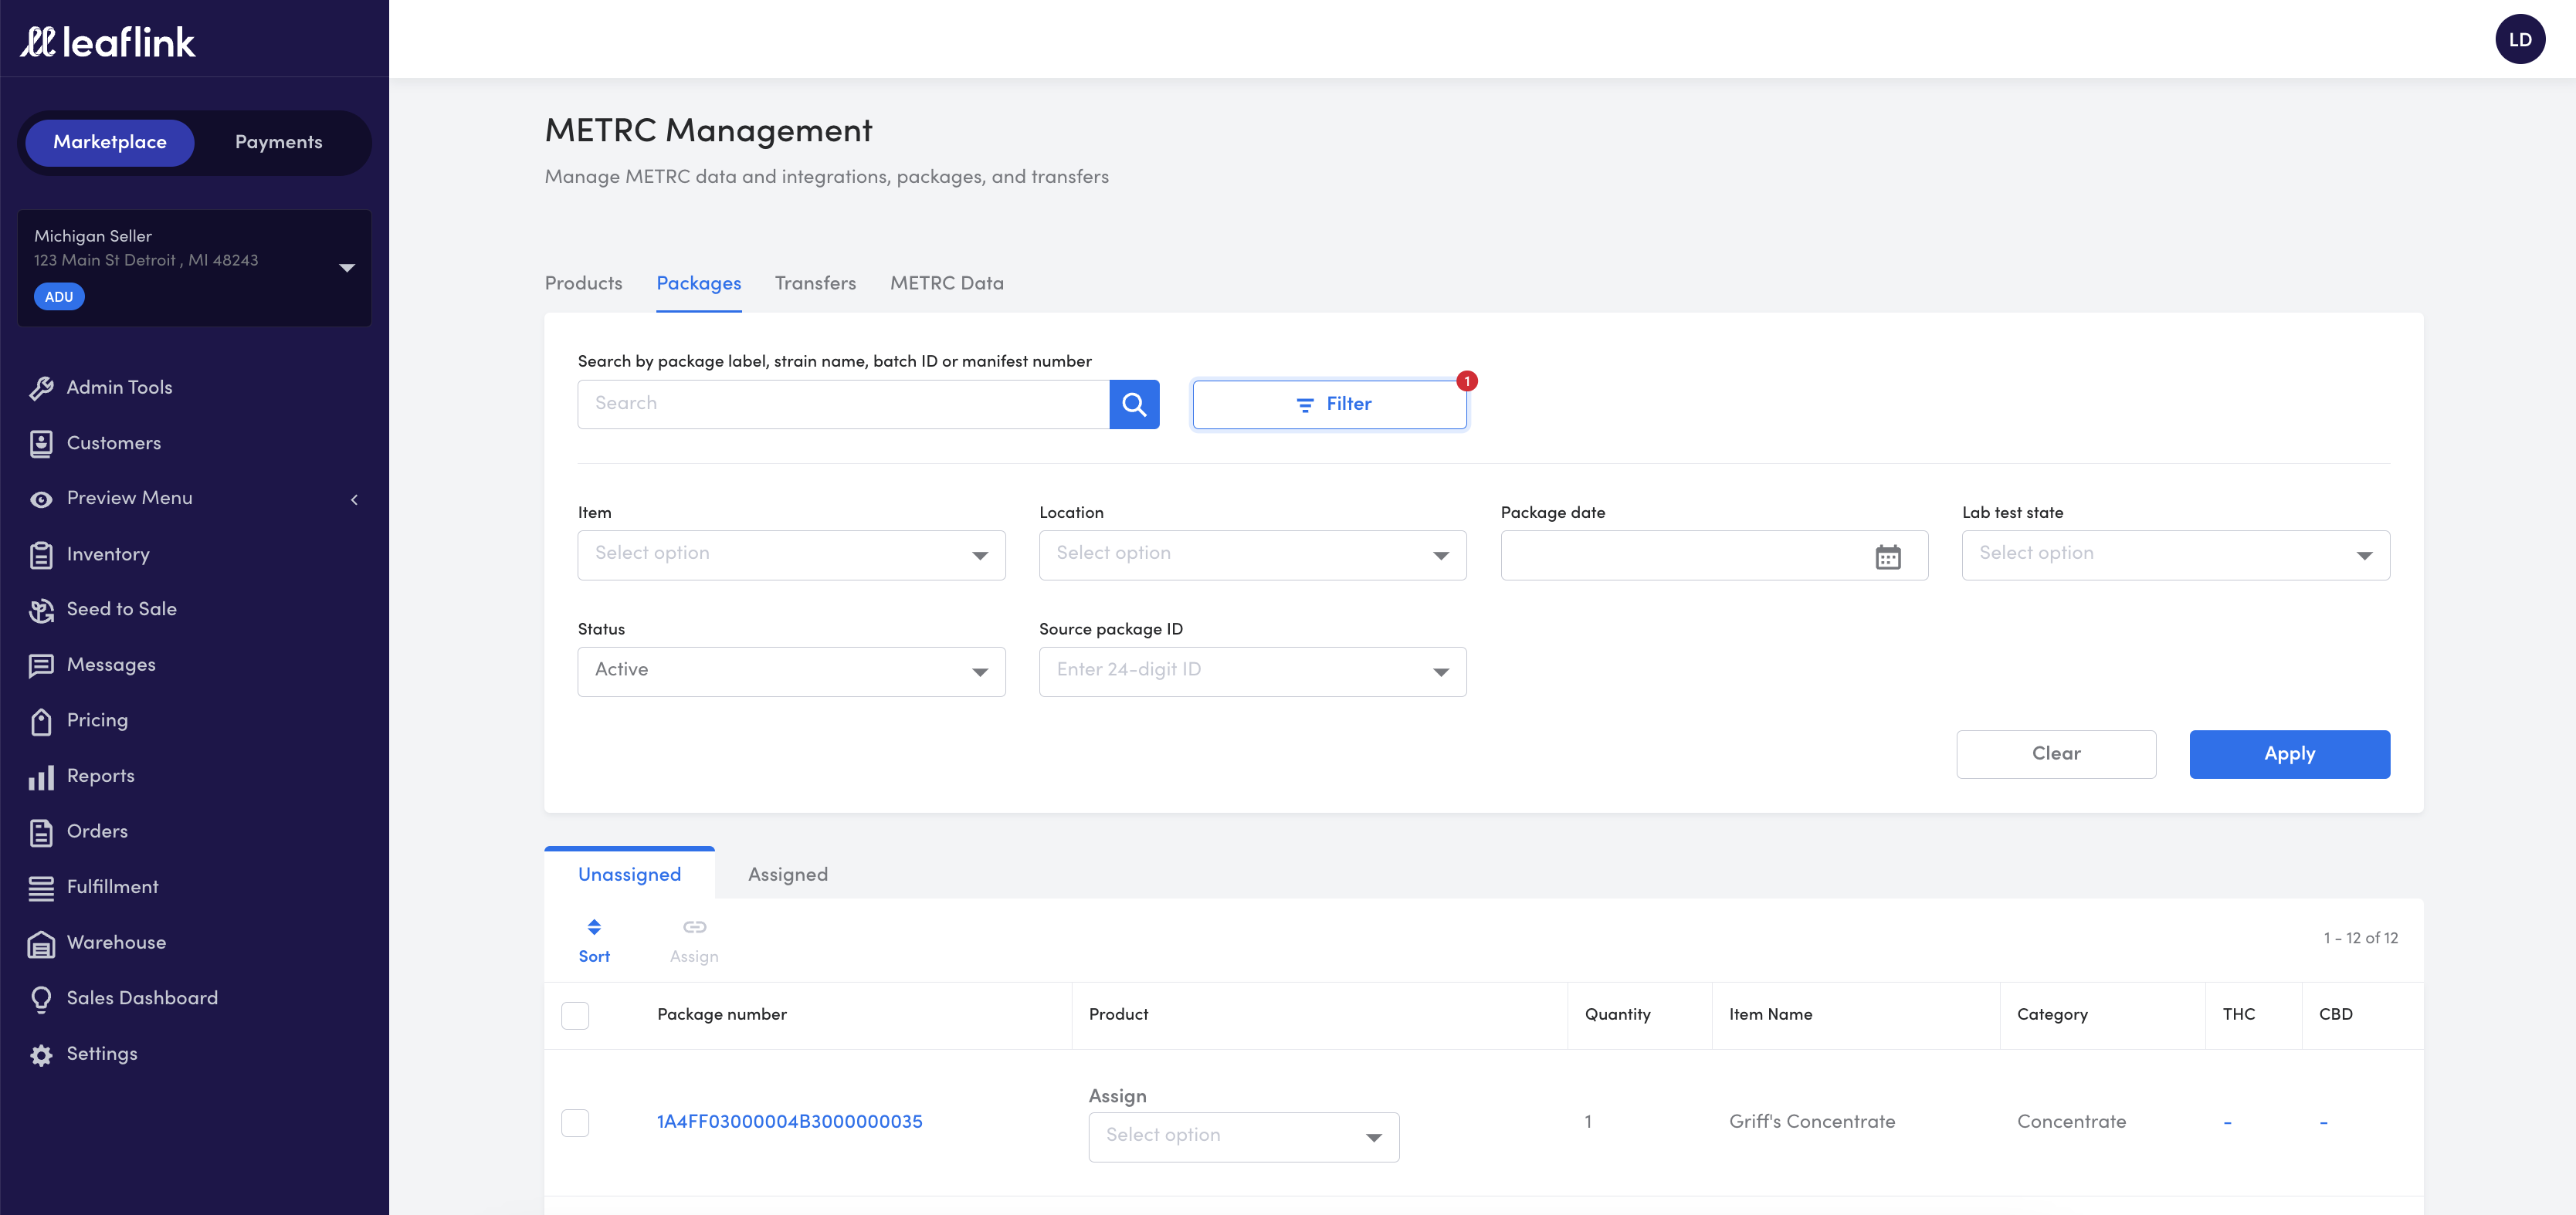2576x1215 pixels.
Task: Click the Clear button
Action: click(2055, 754)
